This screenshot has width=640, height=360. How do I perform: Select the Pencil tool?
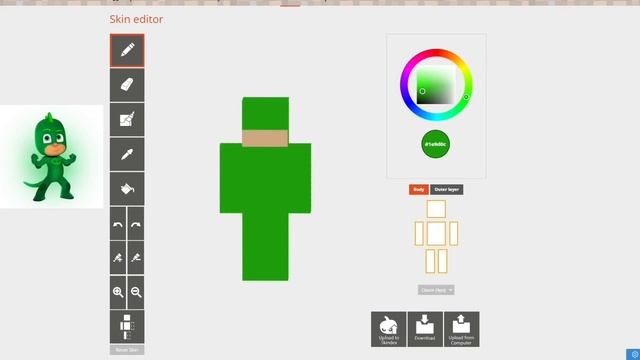point(127,51)
